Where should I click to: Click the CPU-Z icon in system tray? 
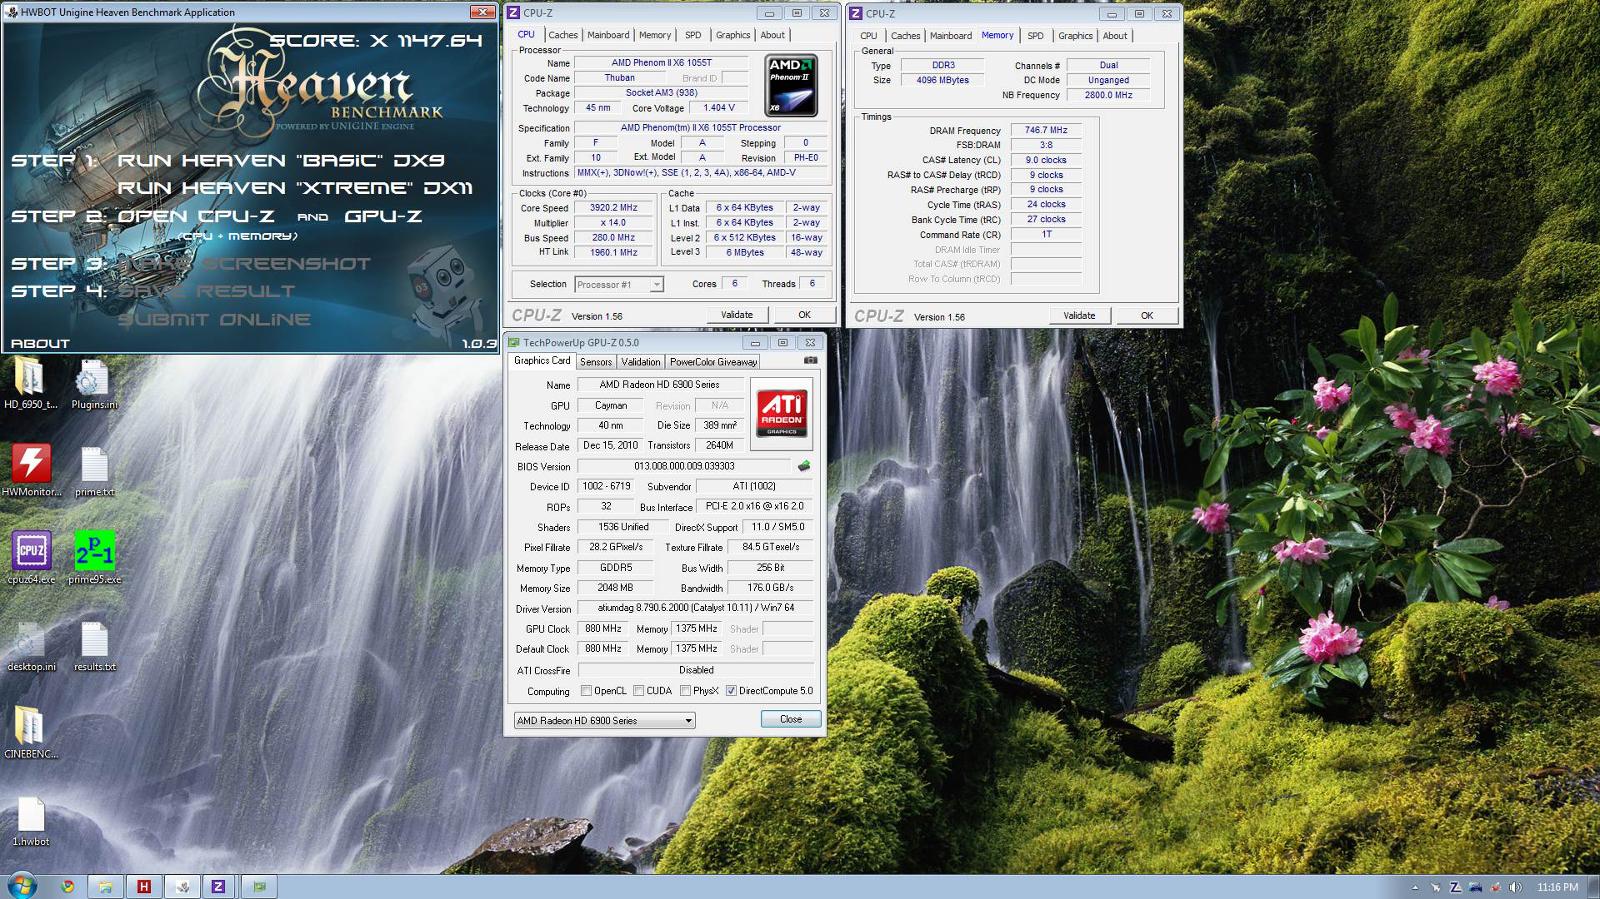[1455, 887]
